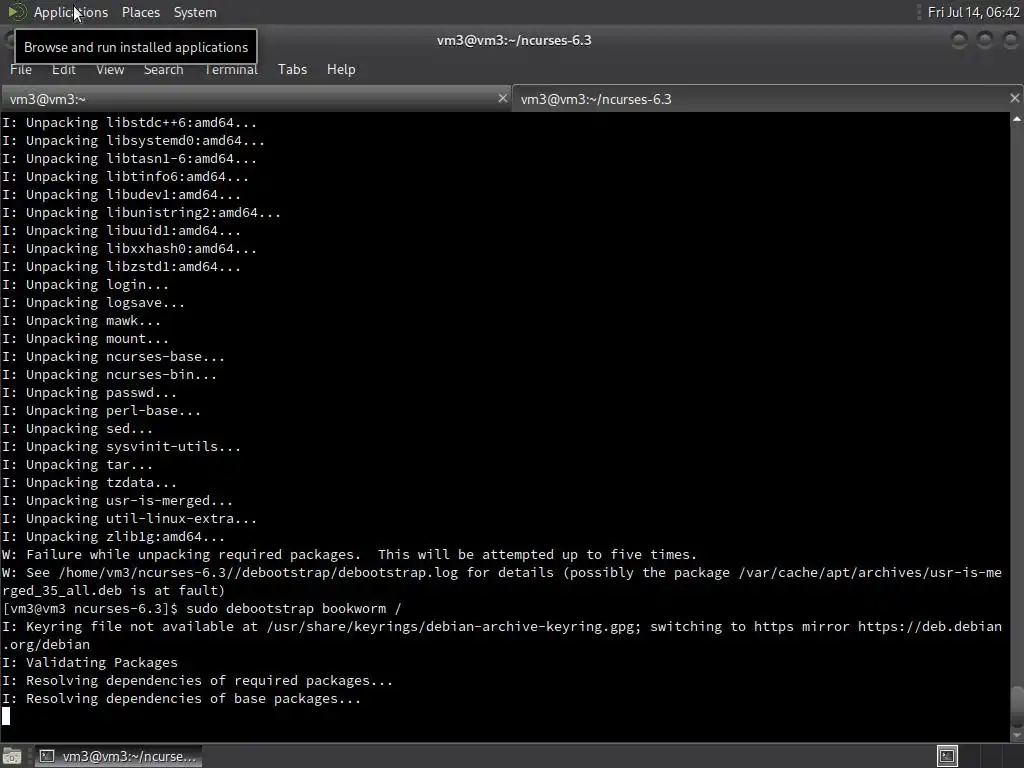1024x768 pixels.
Task: Click the scrollbar up arrow
Action: [x=1017, y=119]
